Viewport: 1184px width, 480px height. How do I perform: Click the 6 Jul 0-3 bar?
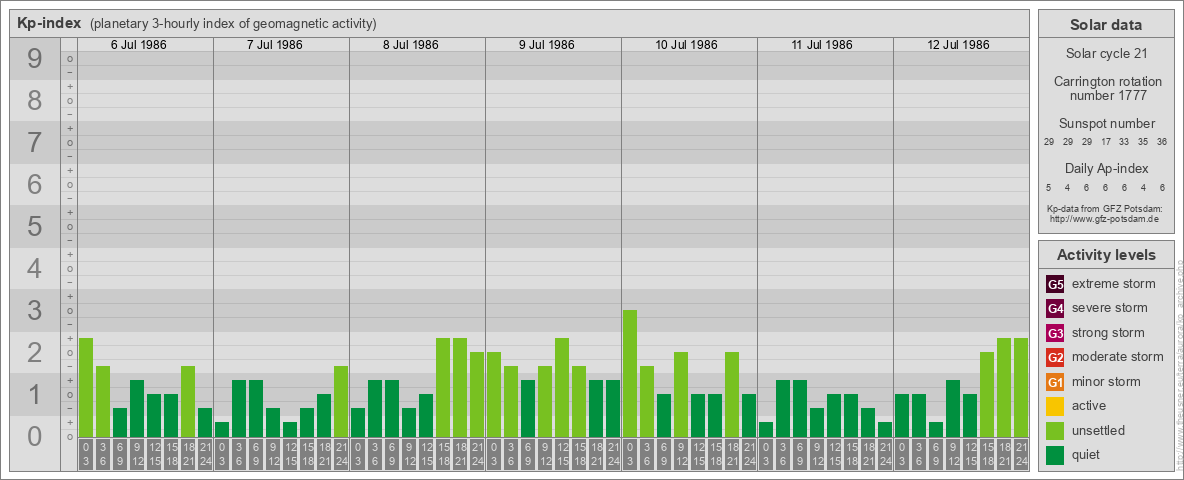(x=86, y=387)
